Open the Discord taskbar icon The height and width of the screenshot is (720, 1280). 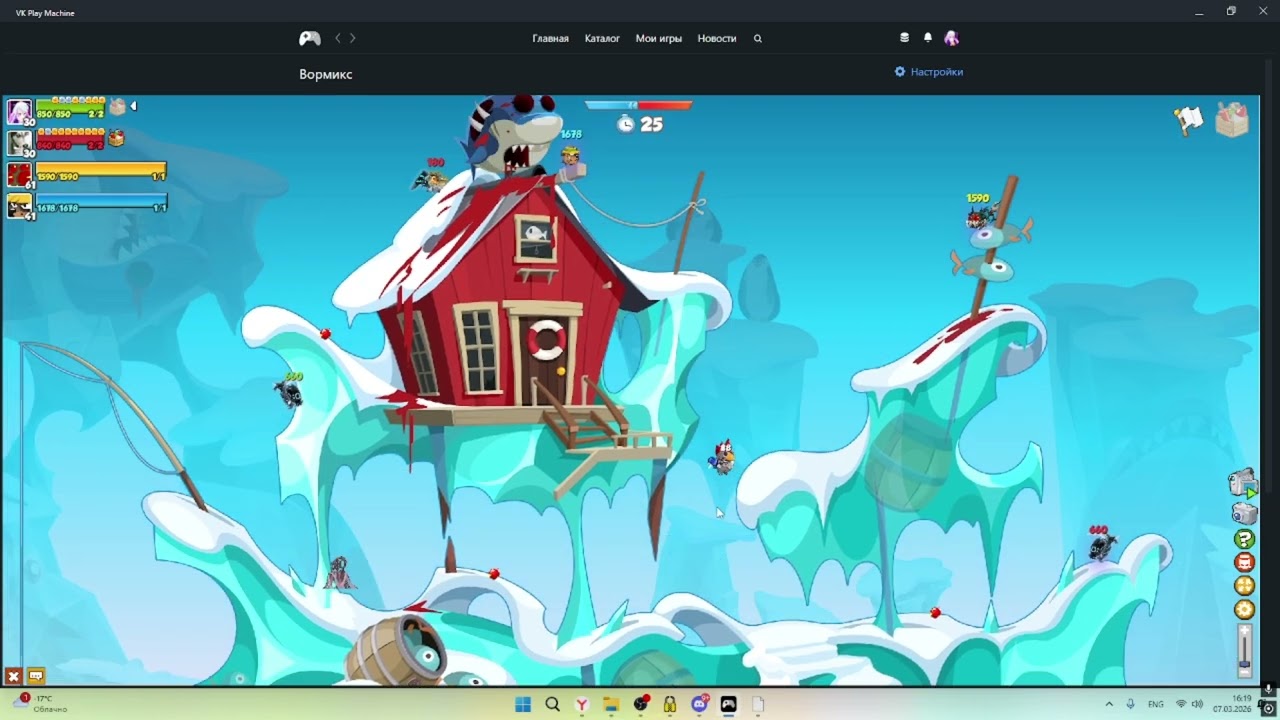click(699, 704)
